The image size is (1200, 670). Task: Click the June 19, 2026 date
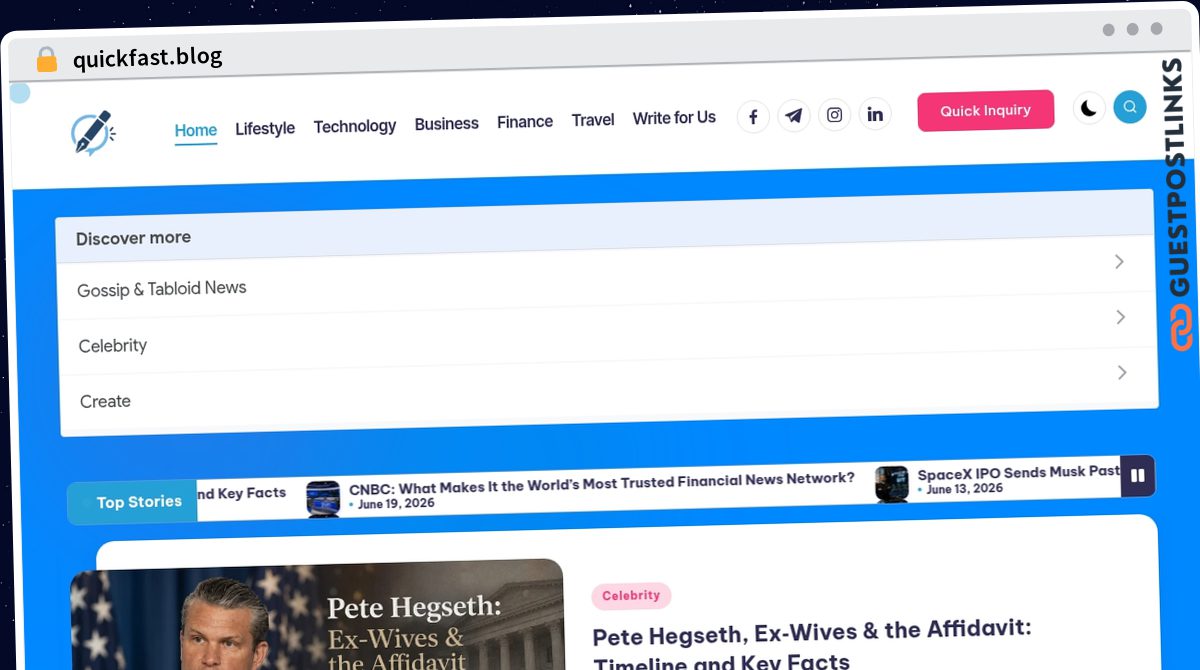396,504
